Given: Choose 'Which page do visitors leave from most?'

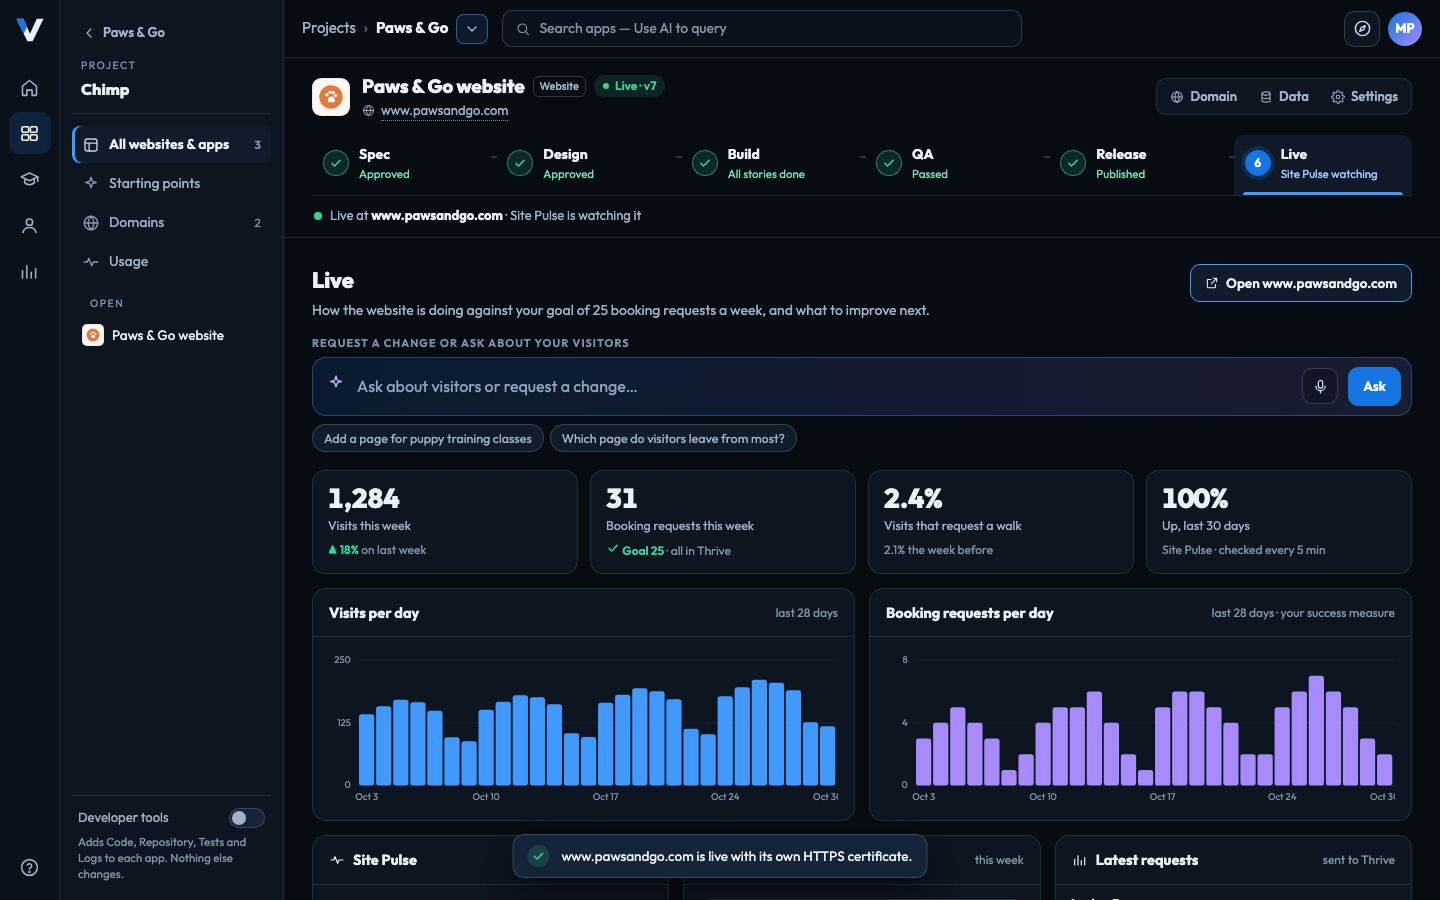Looking at the screenshot, I should [x=673, y=439].
